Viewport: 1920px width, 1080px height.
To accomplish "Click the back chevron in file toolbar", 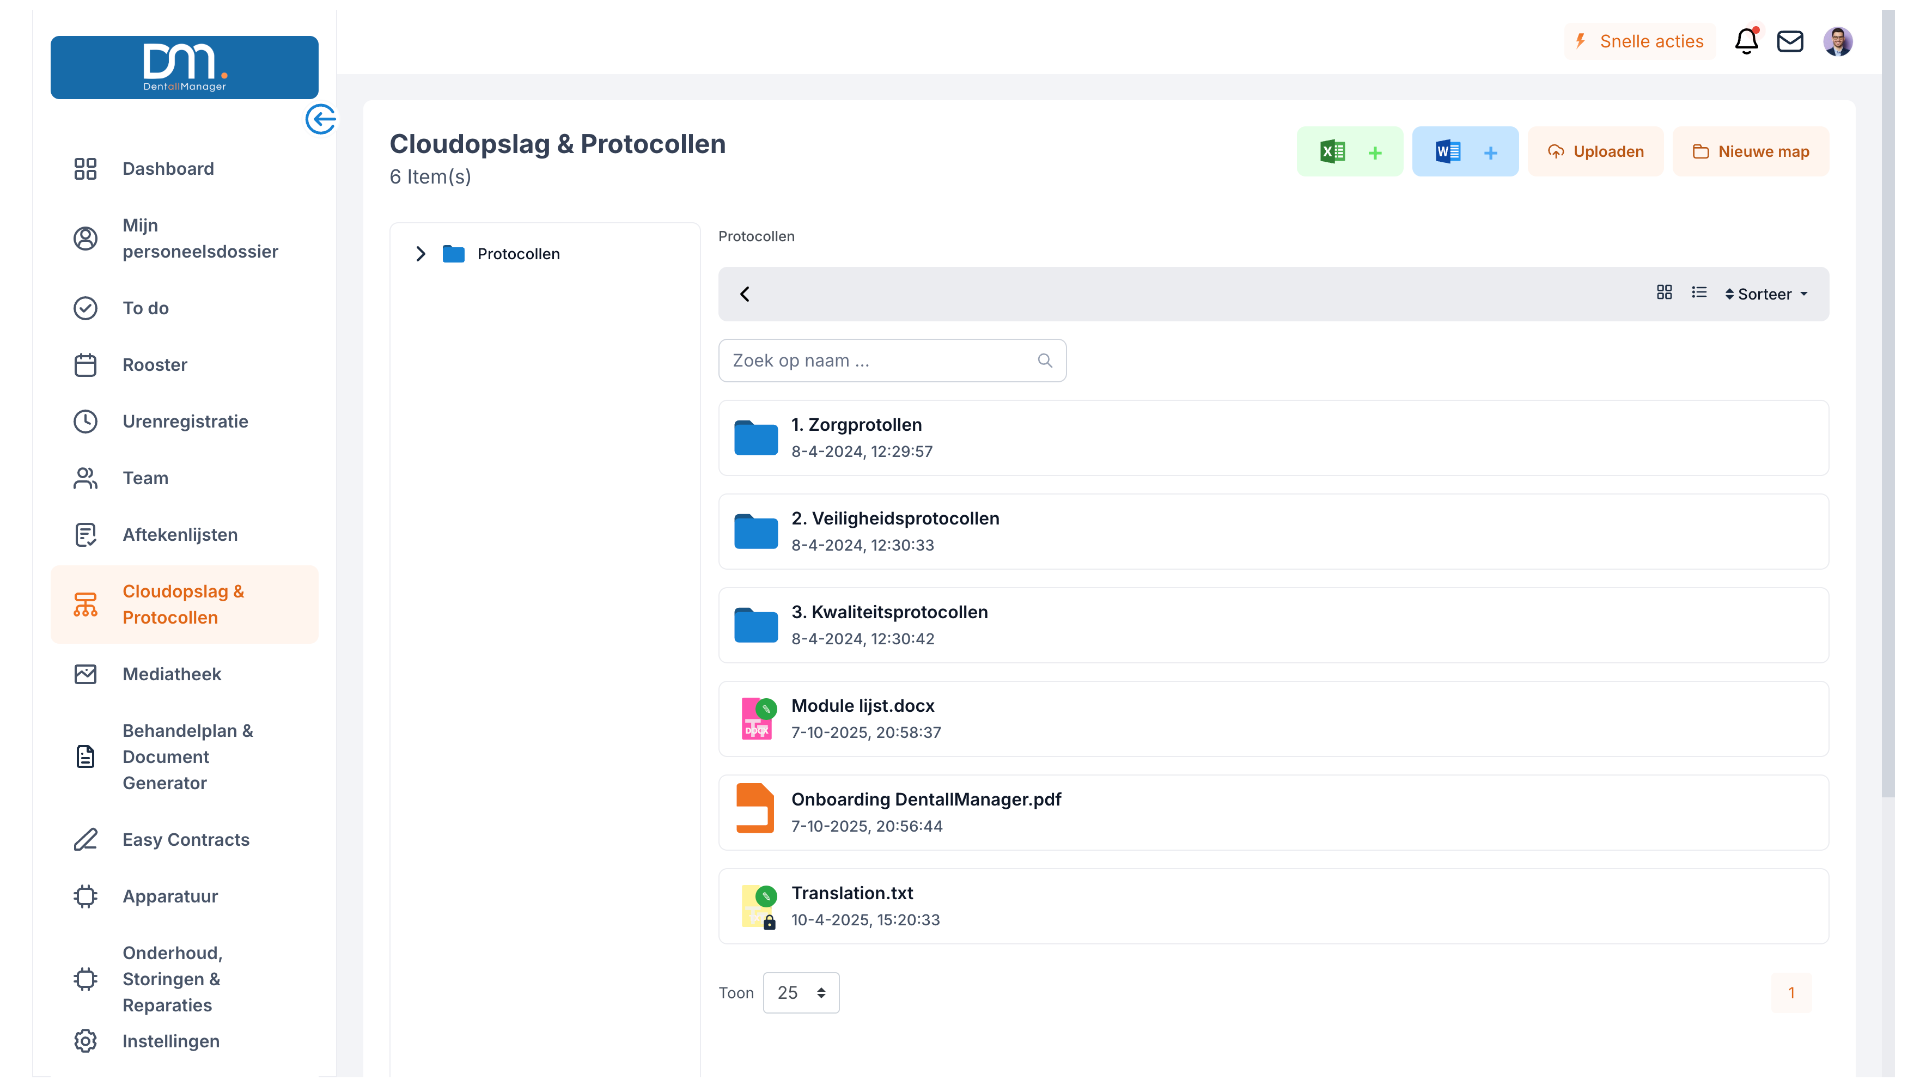I will pos(745,294).
